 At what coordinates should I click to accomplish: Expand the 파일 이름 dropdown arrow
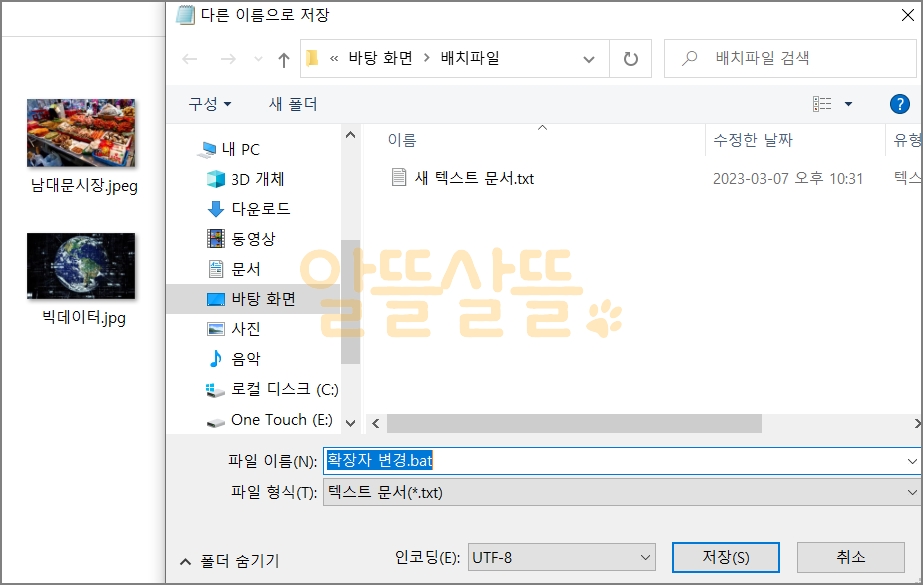point(912,461)
